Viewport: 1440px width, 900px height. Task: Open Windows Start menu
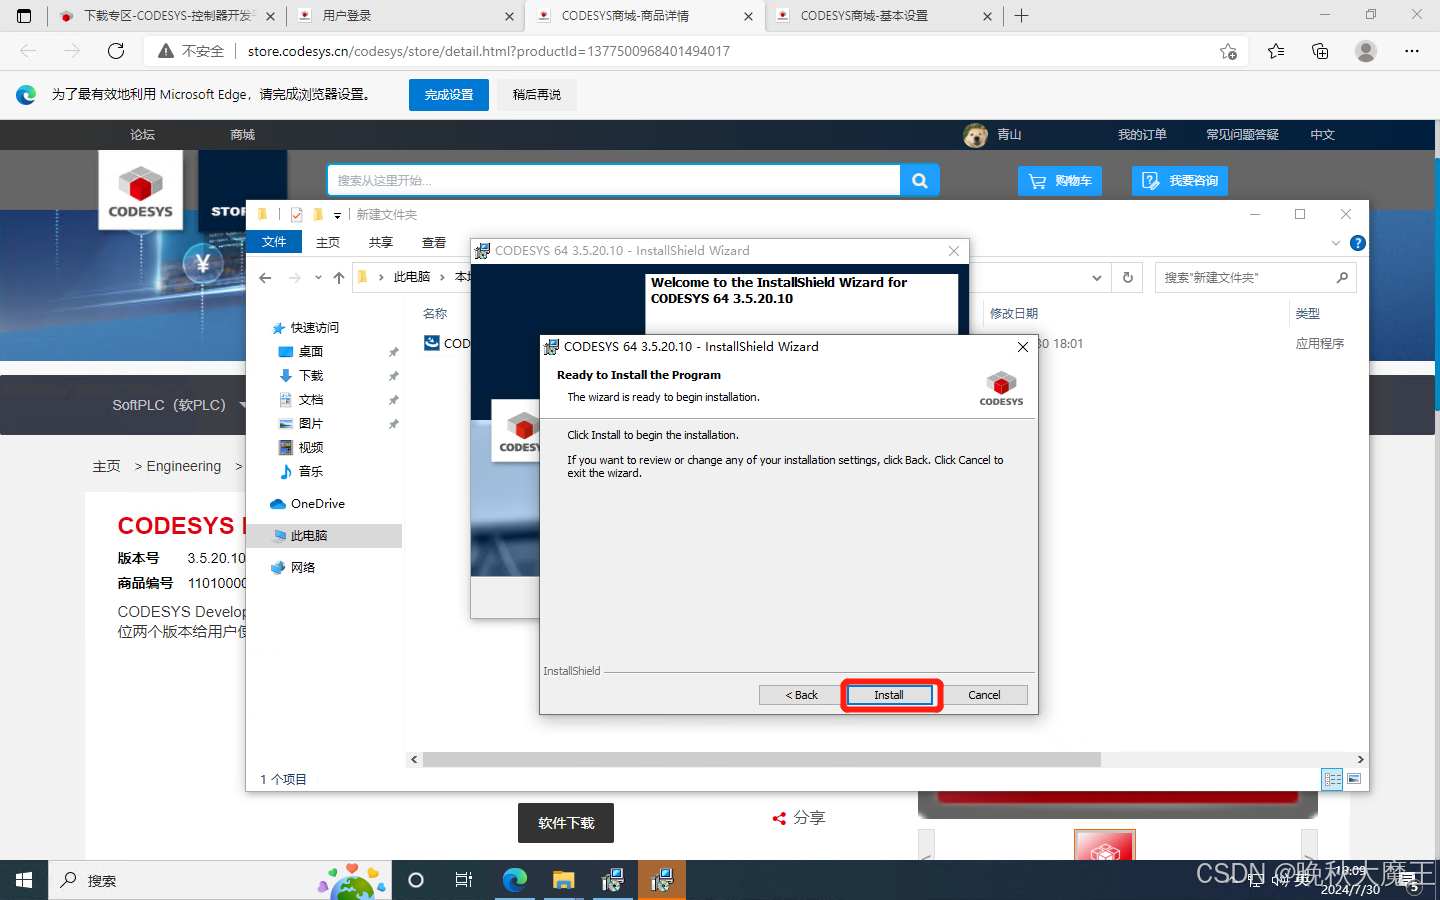24,880
